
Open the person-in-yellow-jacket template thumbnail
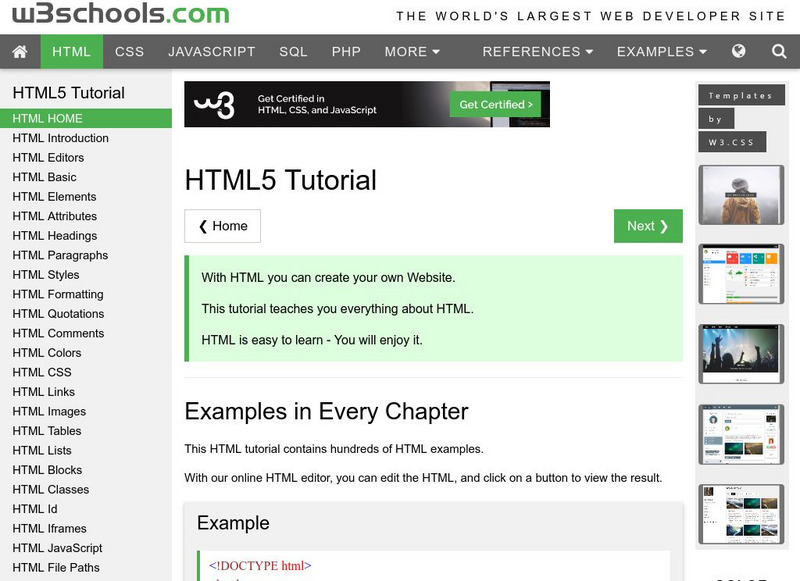pos(741,195)
